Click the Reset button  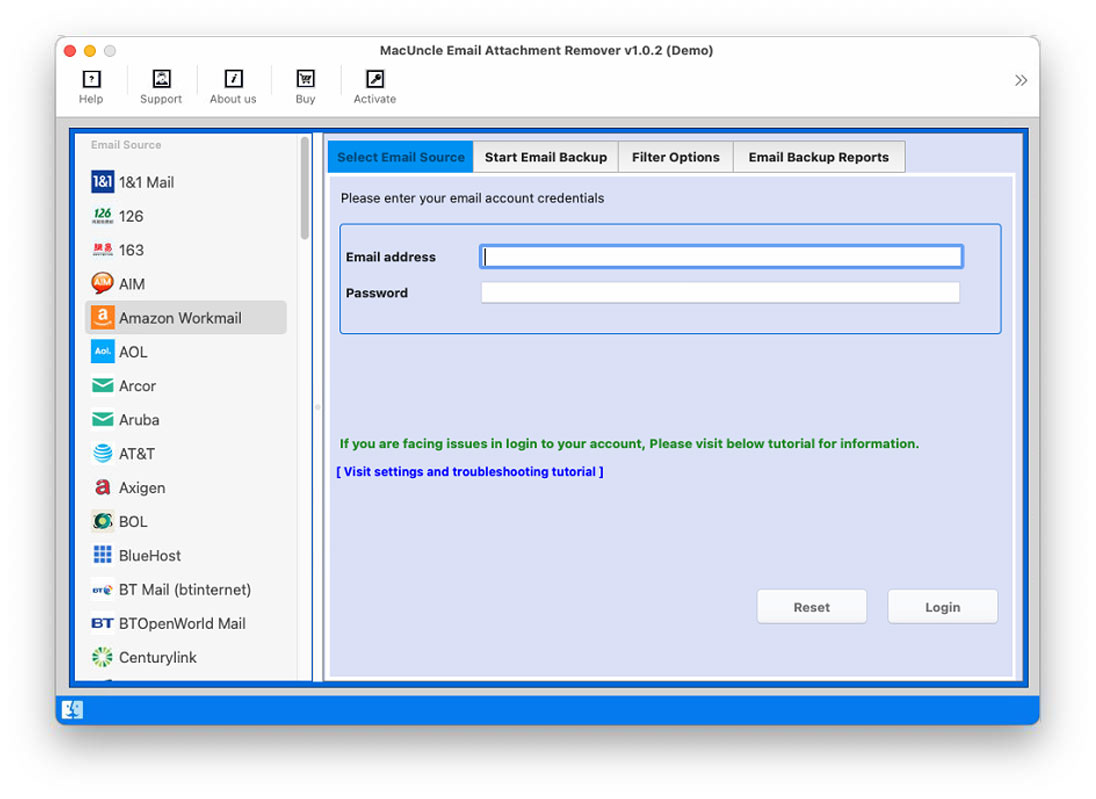(x=811, y=607)
